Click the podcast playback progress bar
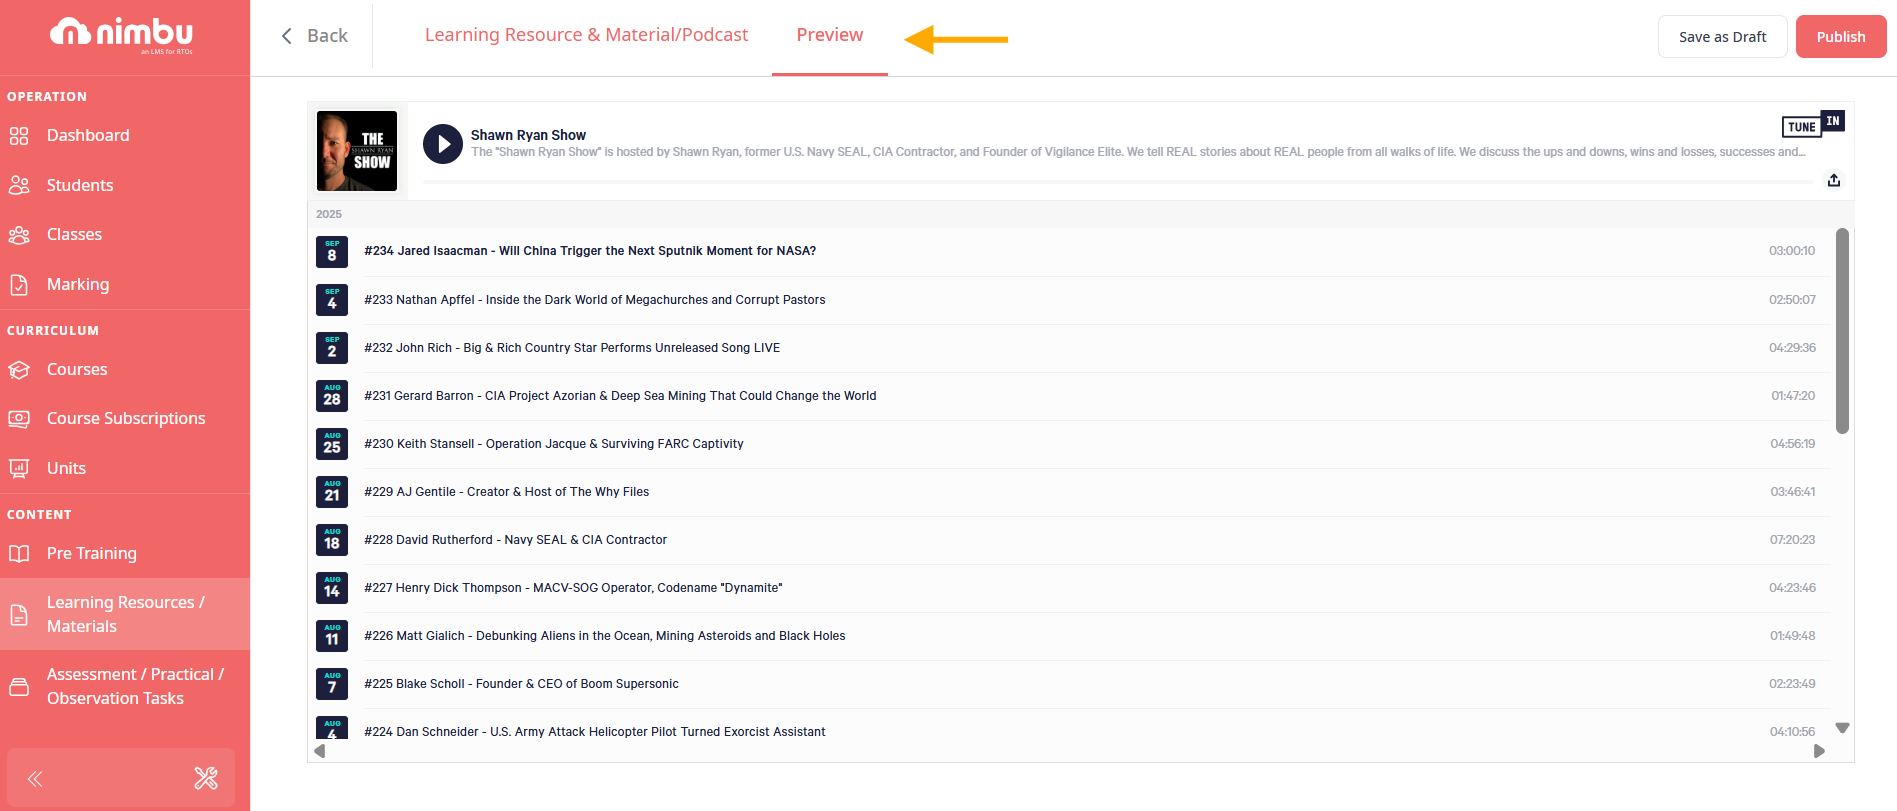The height and width of the screenshot is (811, 1897). (x=1118, y=182)
